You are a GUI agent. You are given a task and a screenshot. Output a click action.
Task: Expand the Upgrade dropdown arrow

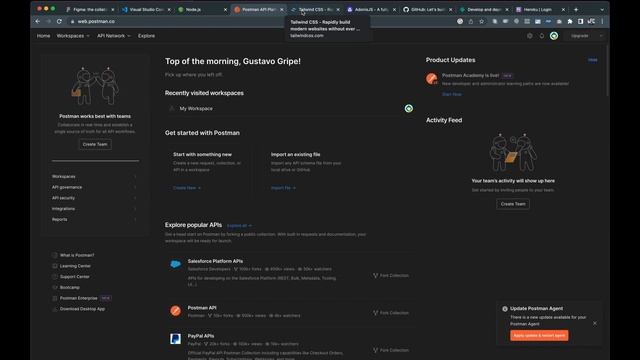click(601, 36)
